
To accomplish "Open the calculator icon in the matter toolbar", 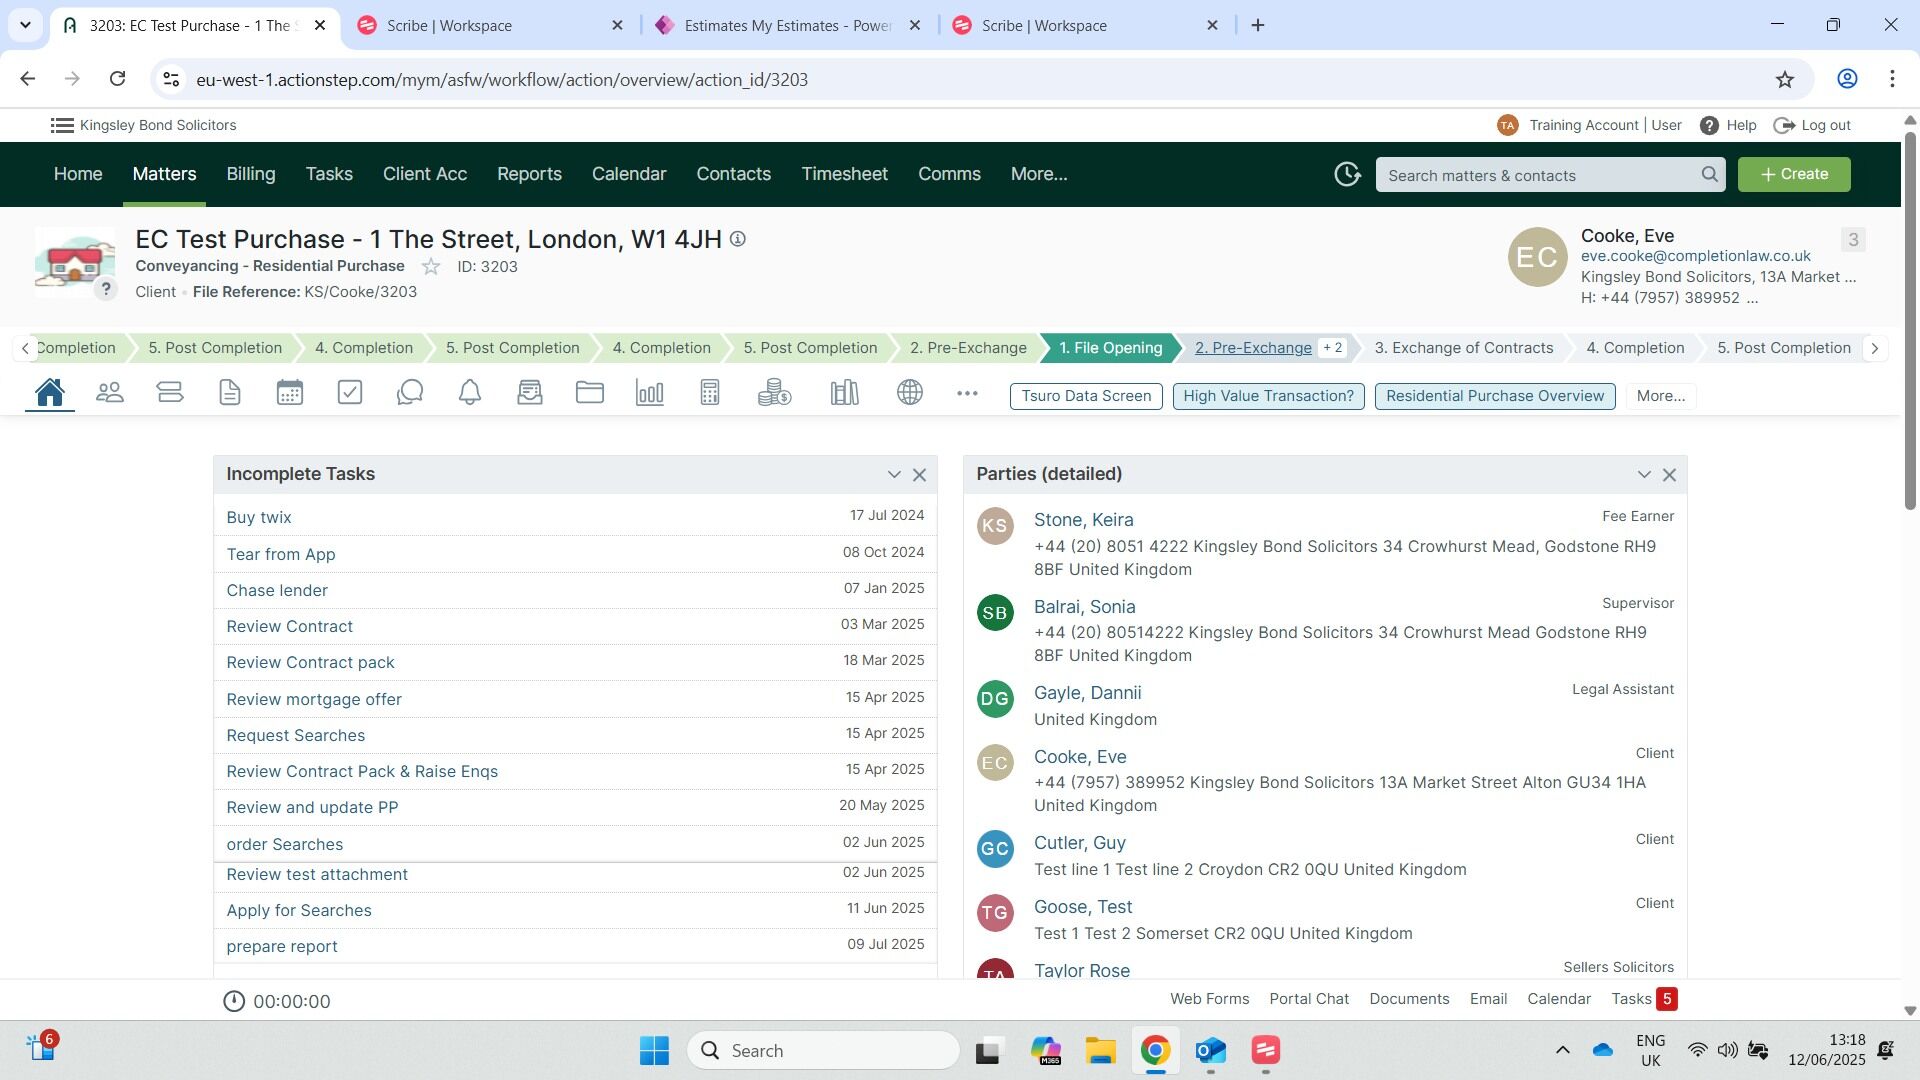I will point(710,393).
